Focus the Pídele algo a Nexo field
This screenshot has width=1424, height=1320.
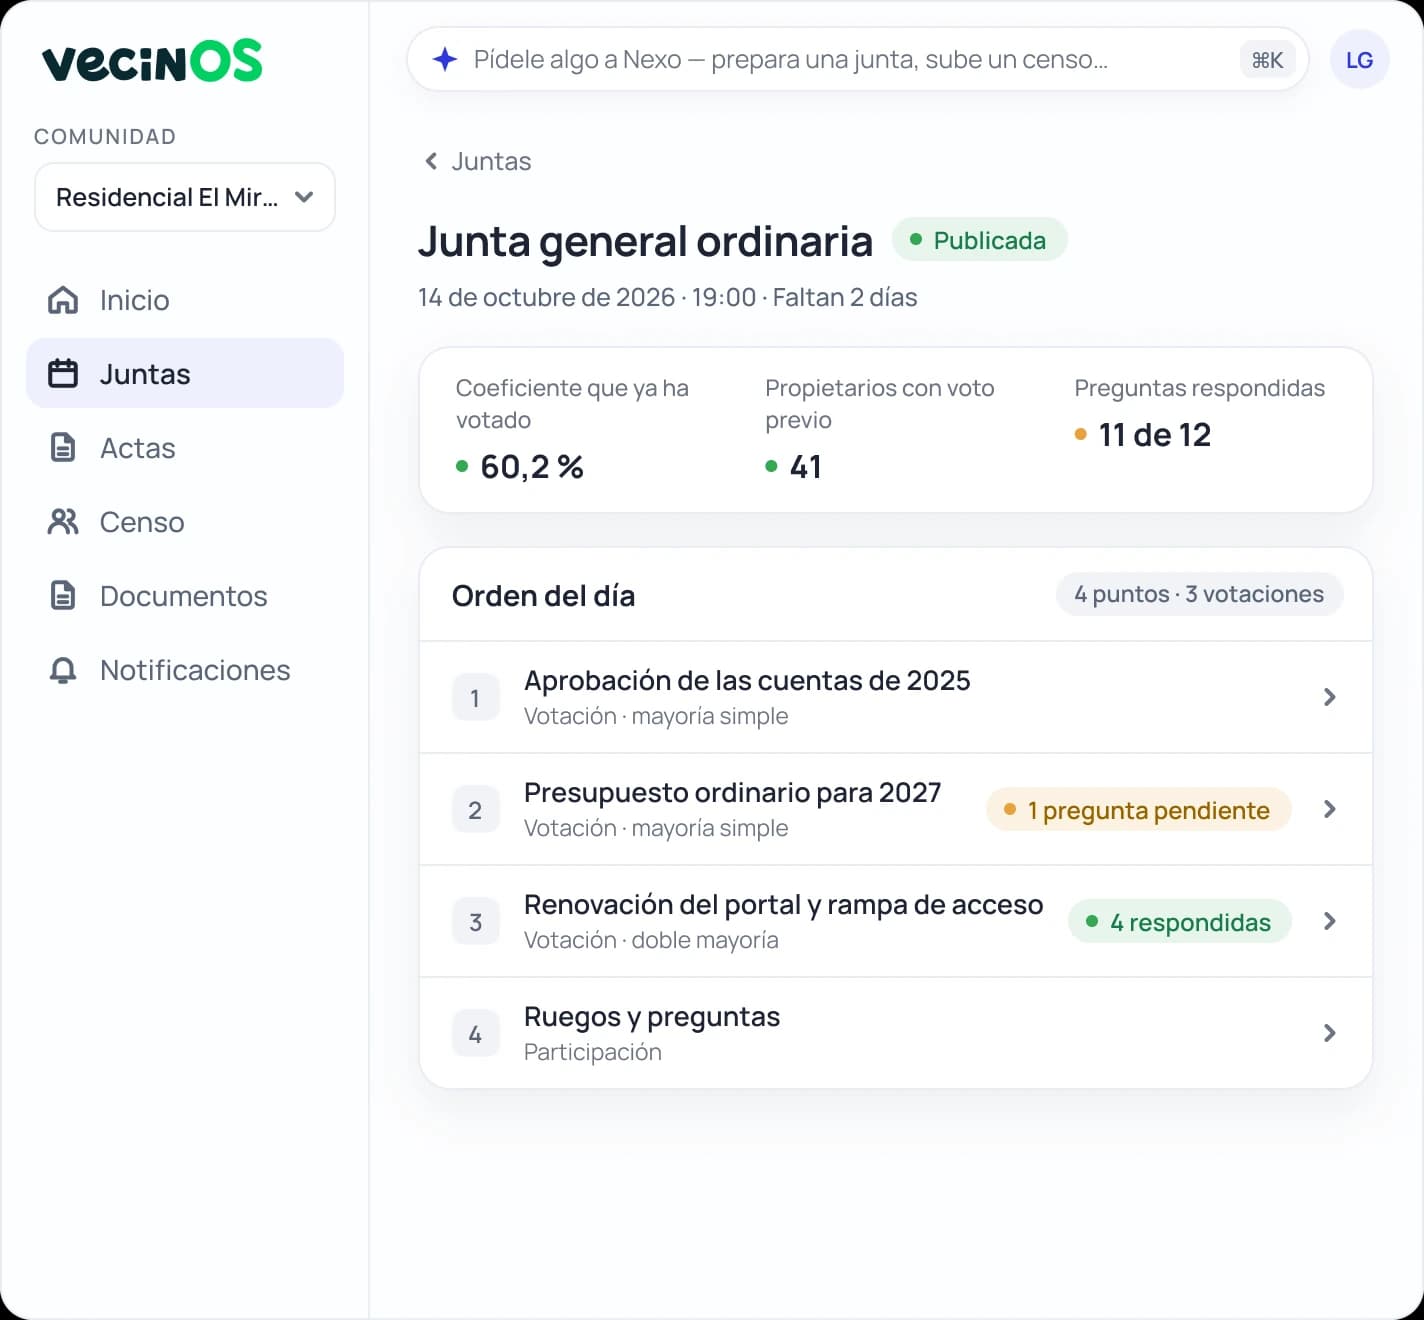point(857,59)
